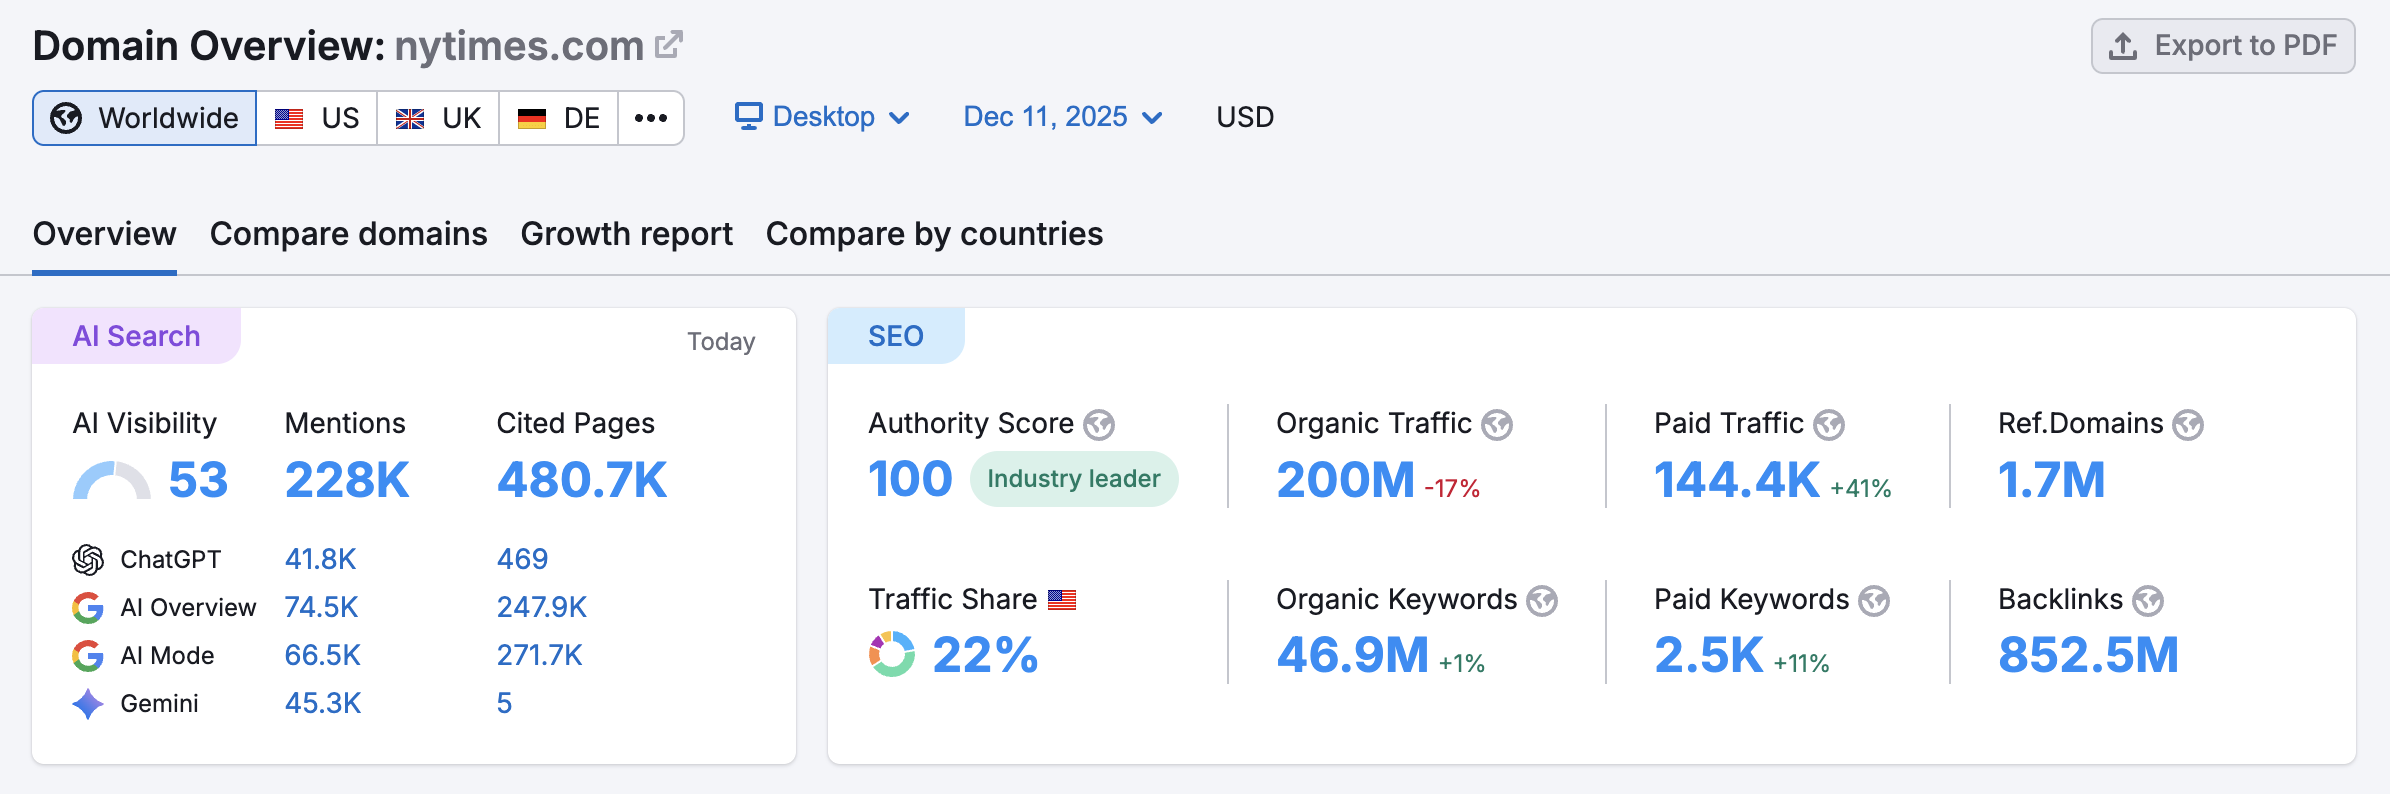The width and height of the screenshot is (2390, 794).
Task: Click the AI Visibility gauge
Action: coord(112,480)
